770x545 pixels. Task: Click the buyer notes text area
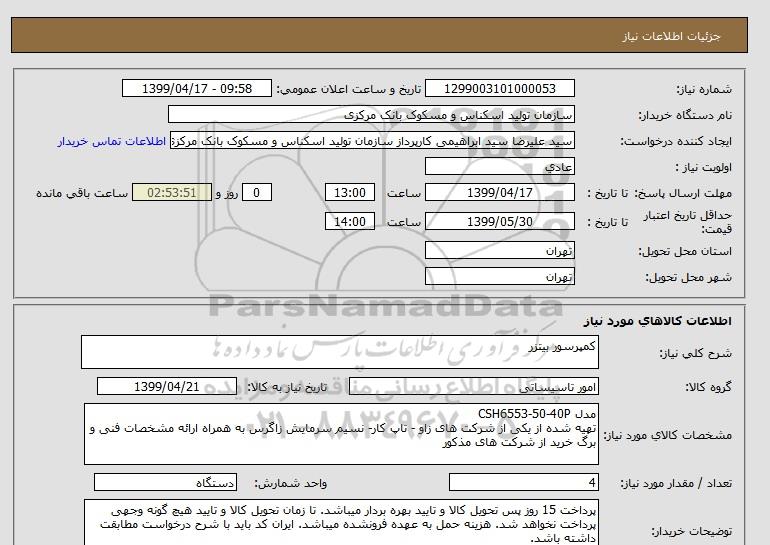(x=341, y=523)
